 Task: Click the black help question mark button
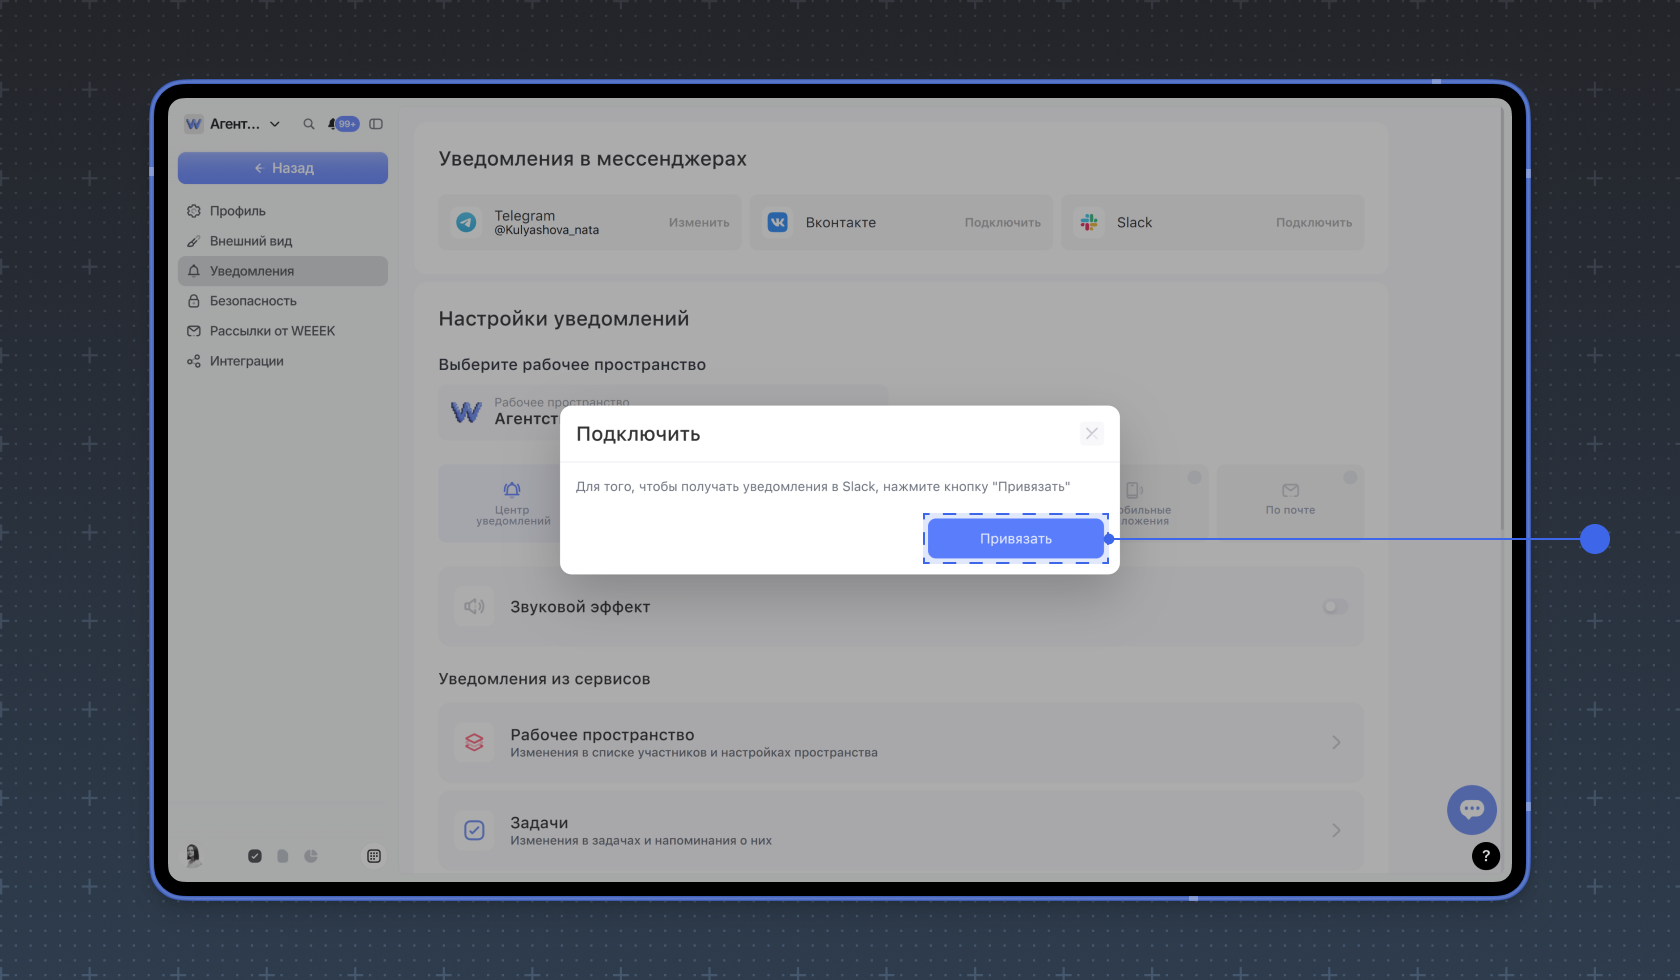(1485, 855)
